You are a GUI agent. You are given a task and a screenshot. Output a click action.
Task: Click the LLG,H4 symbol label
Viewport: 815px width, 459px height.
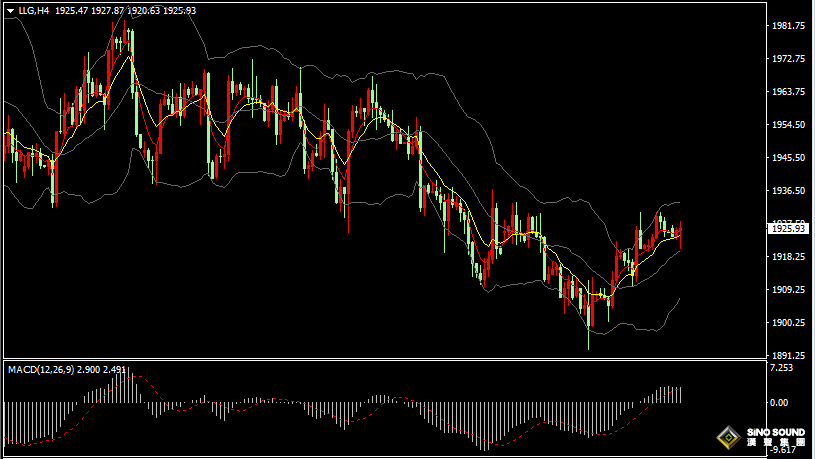coord(34,10)
